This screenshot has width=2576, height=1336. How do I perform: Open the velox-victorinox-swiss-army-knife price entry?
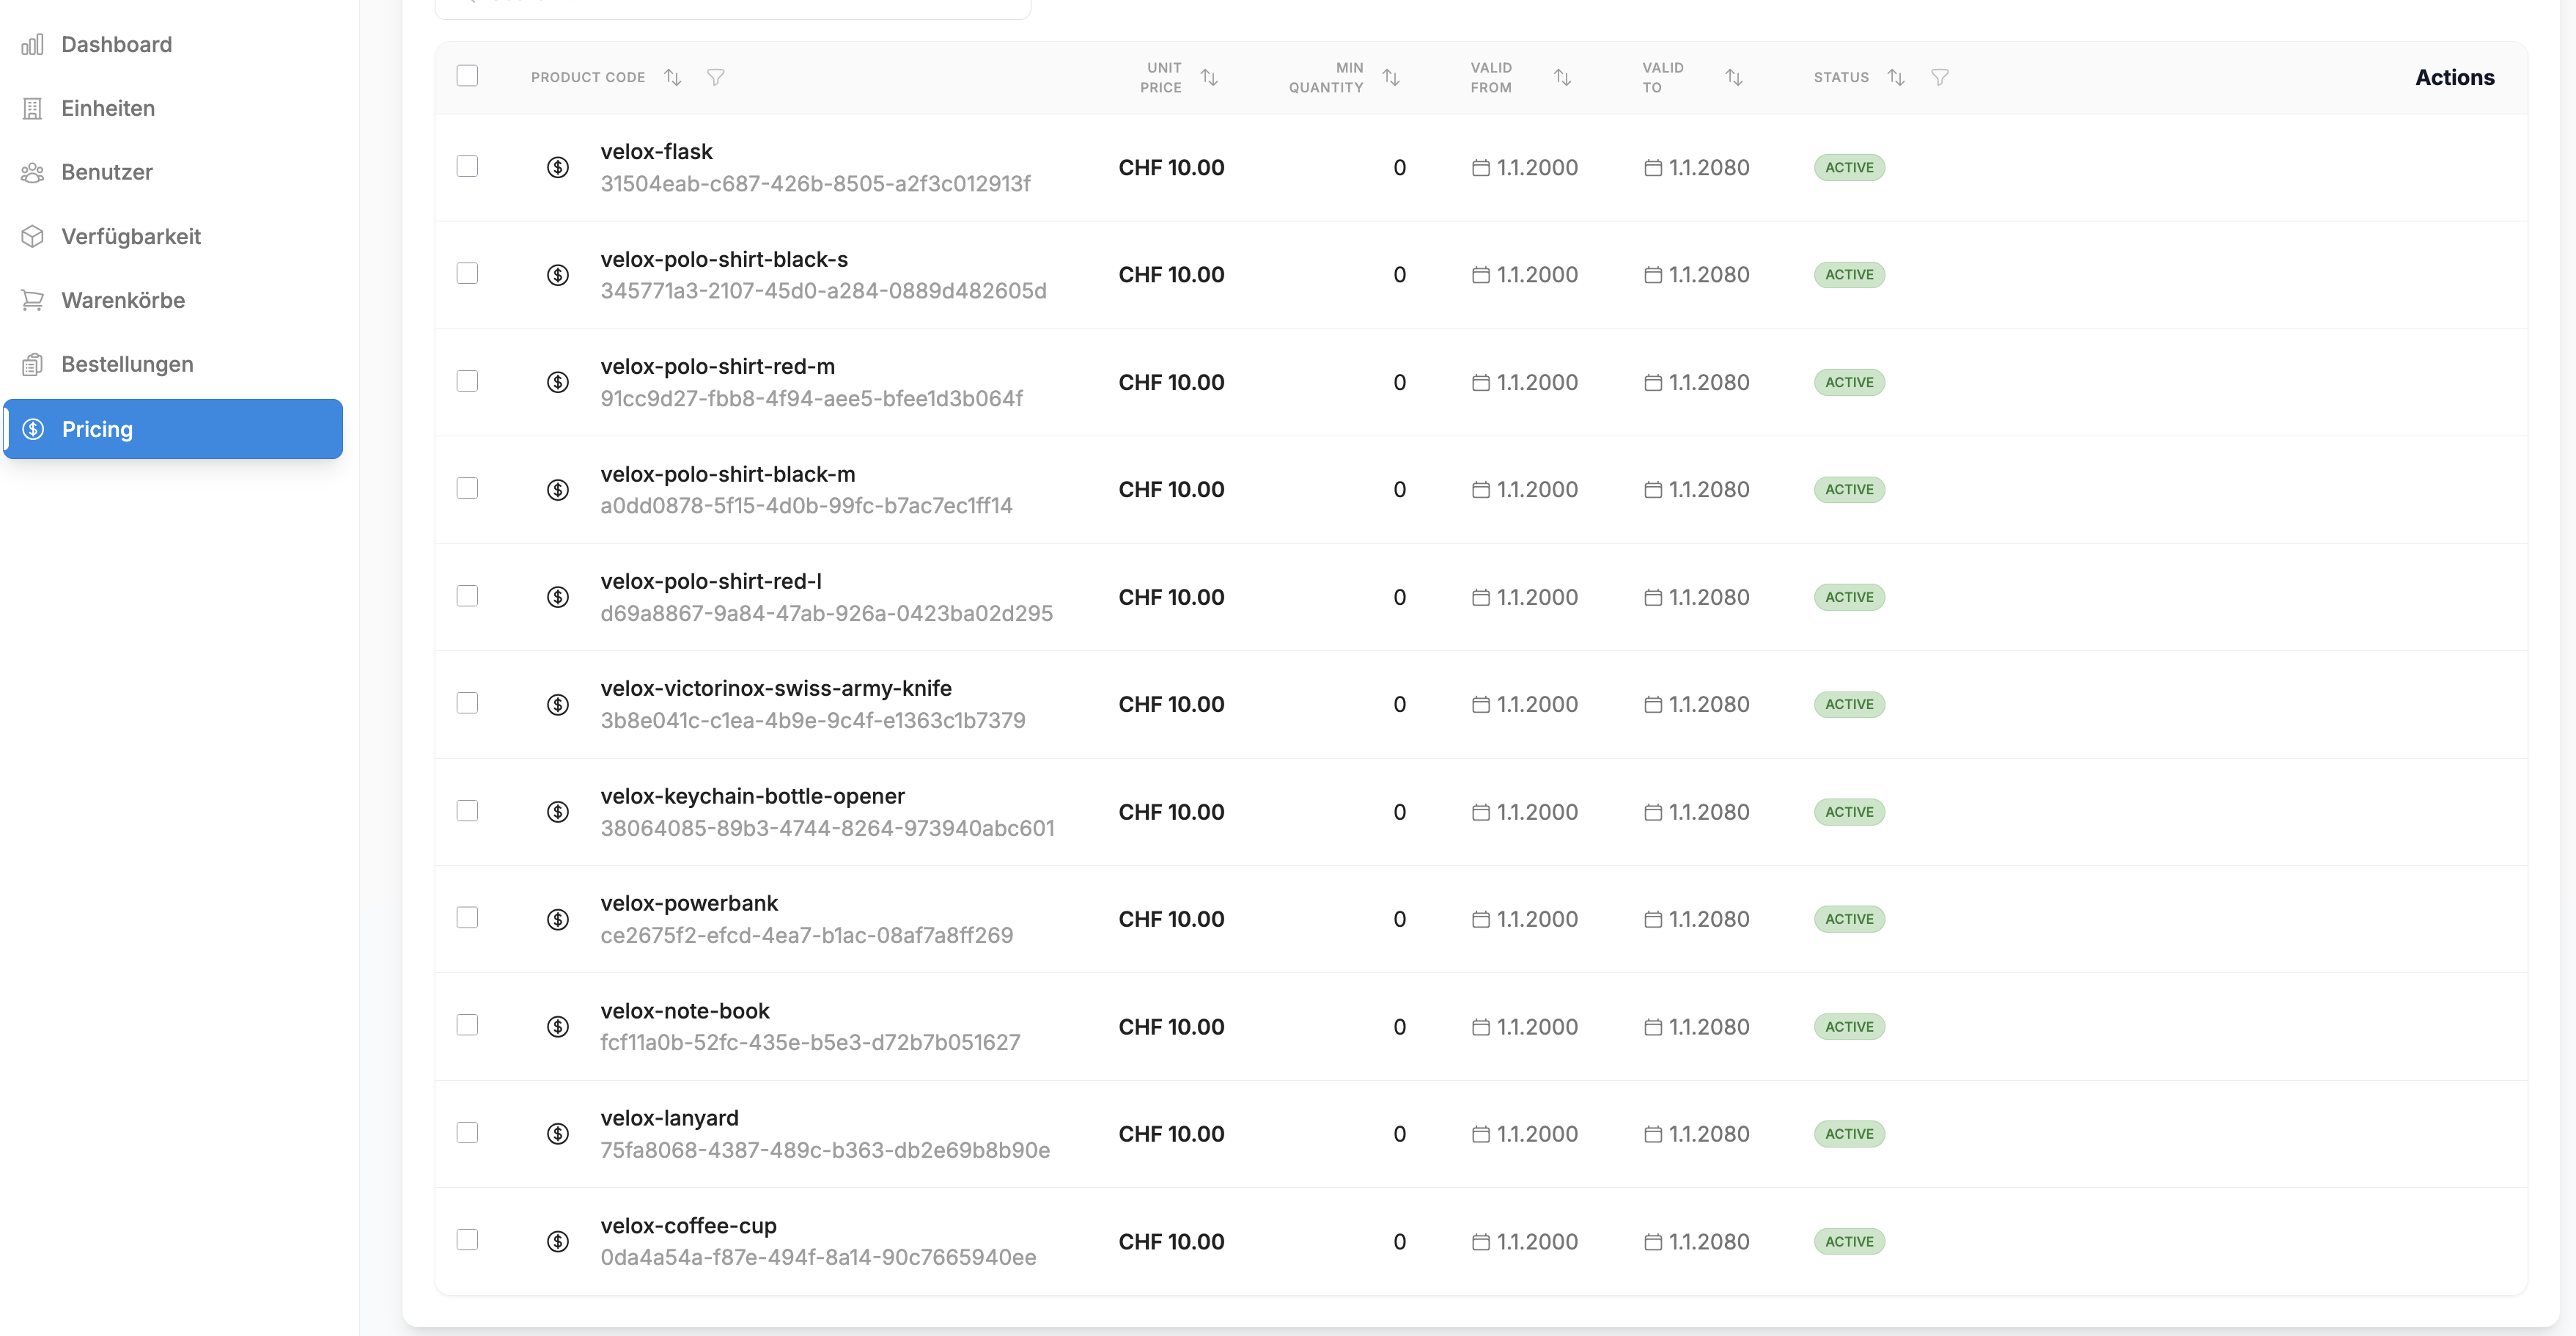[x=775, y=688]
